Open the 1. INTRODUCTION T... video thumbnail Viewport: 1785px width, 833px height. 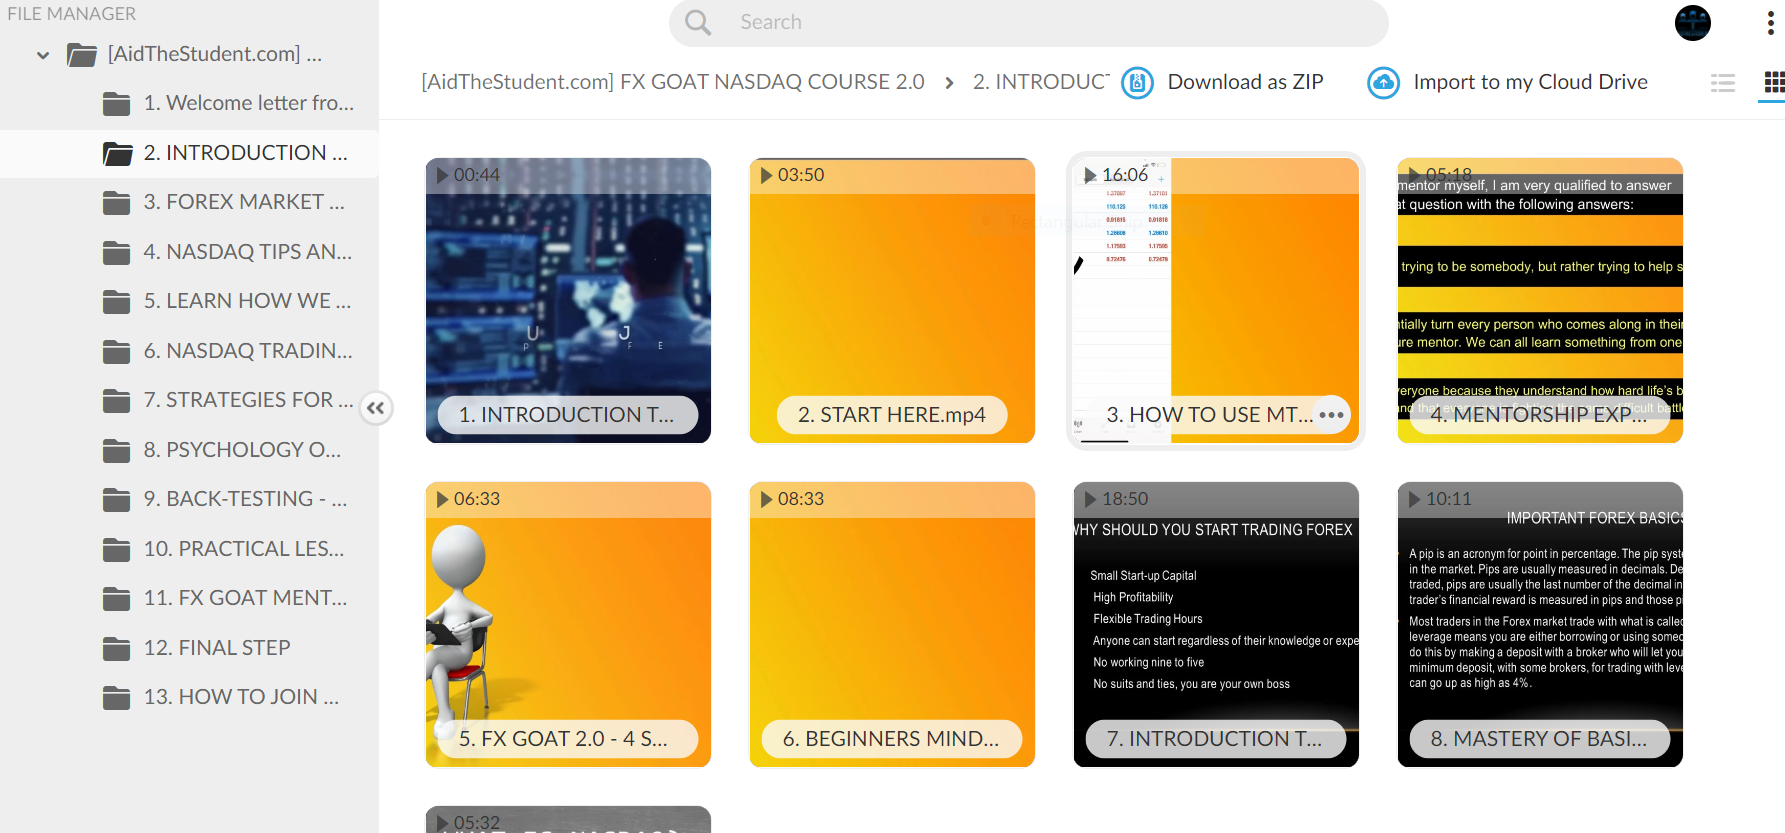point(568,300)
